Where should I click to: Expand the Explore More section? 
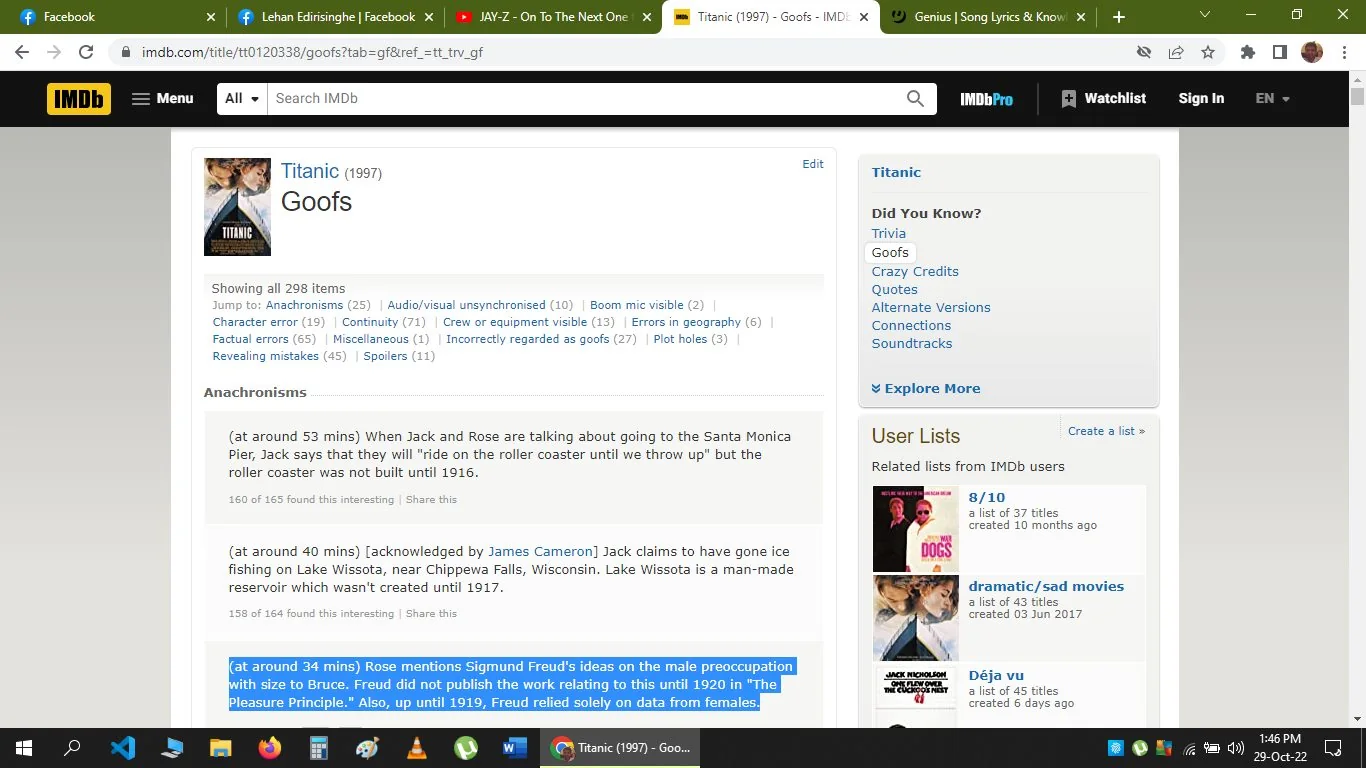pyautogui.click(x=926, y=388)
